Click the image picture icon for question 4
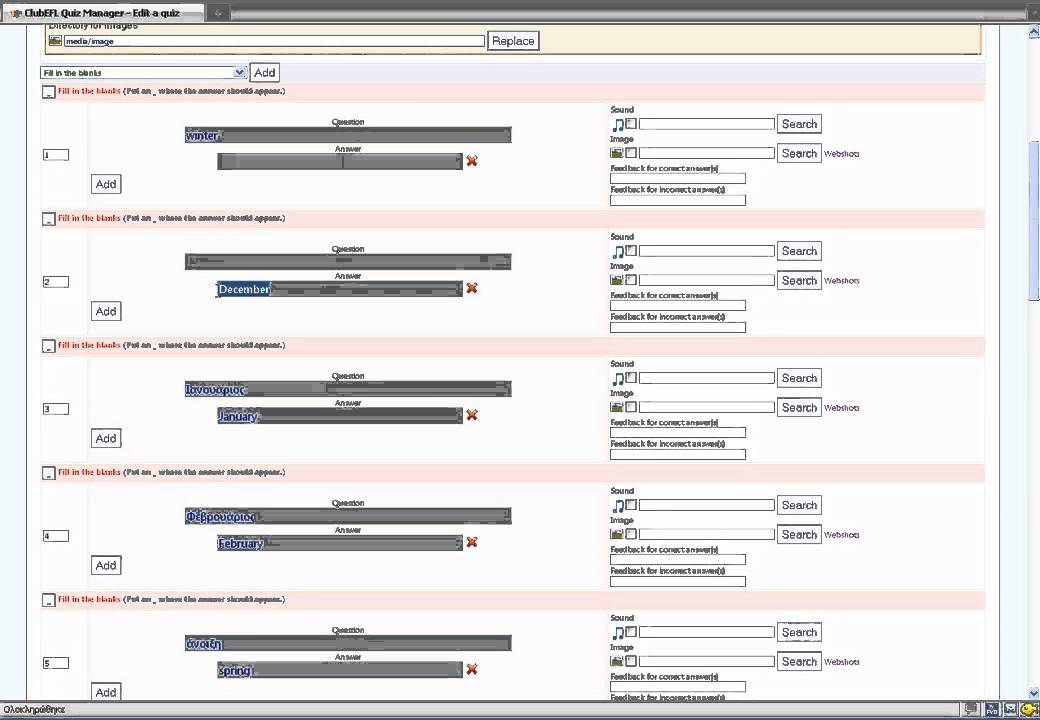Screen dimensions: 1040x720 tap(617, 534)
